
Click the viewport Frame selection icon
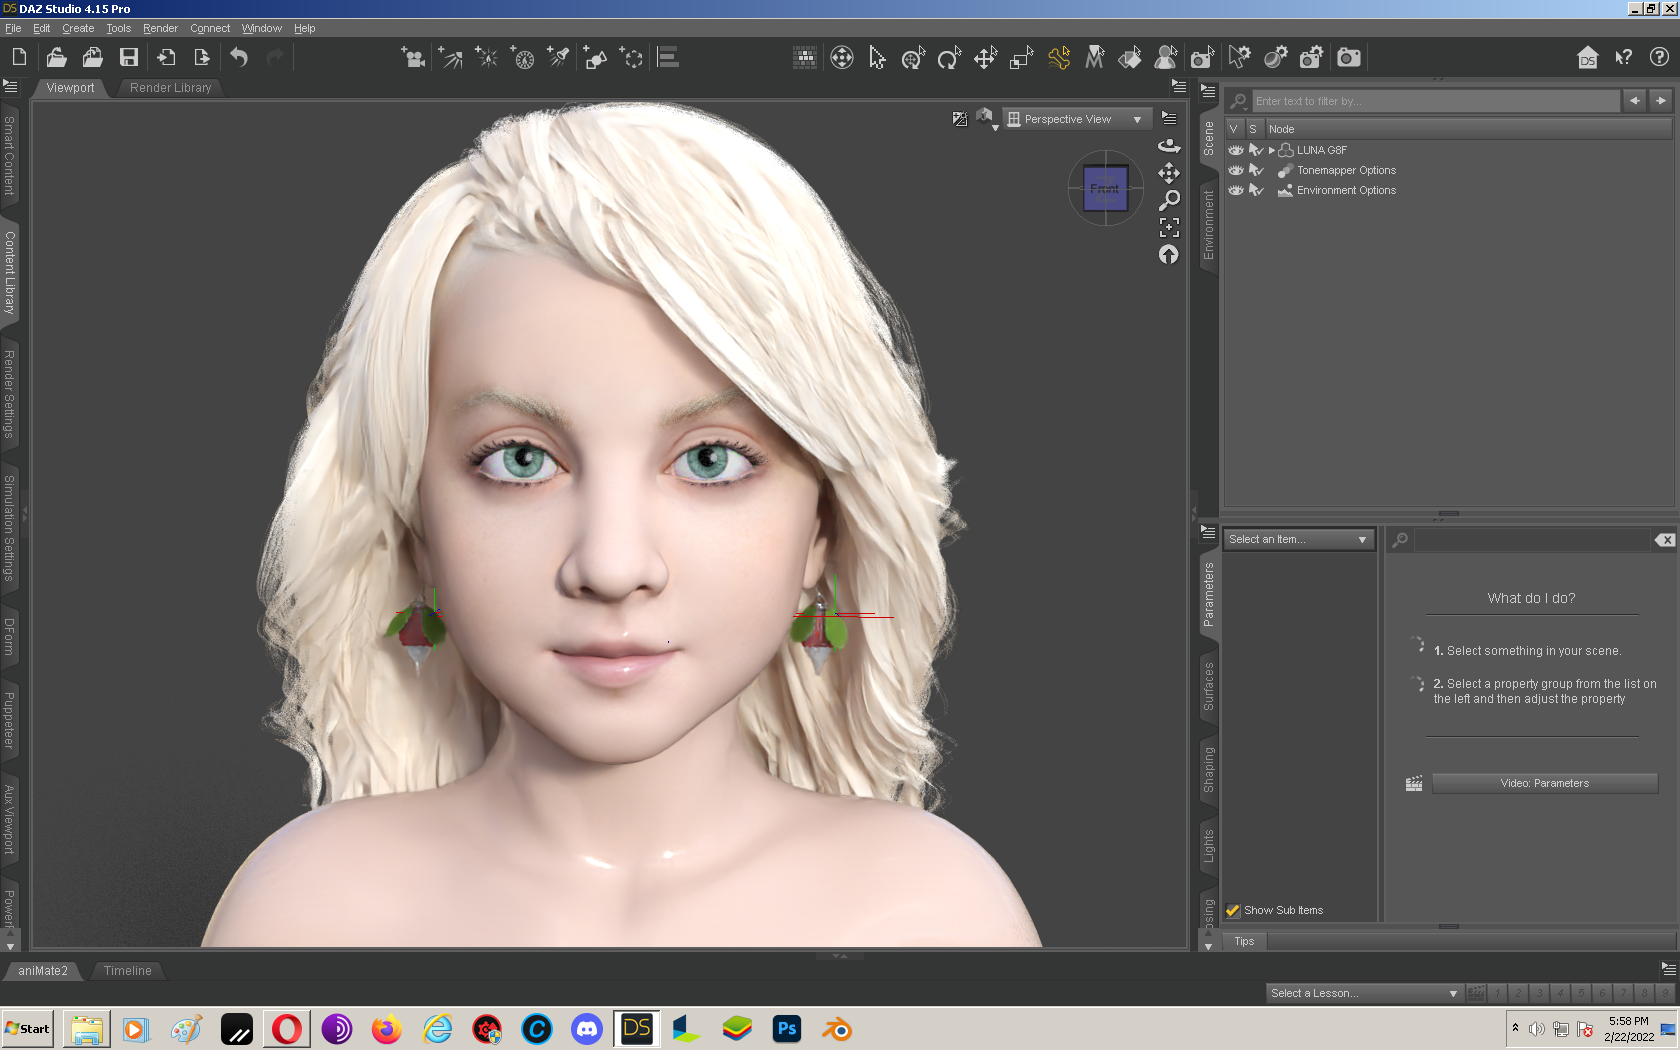(1169, 227)
